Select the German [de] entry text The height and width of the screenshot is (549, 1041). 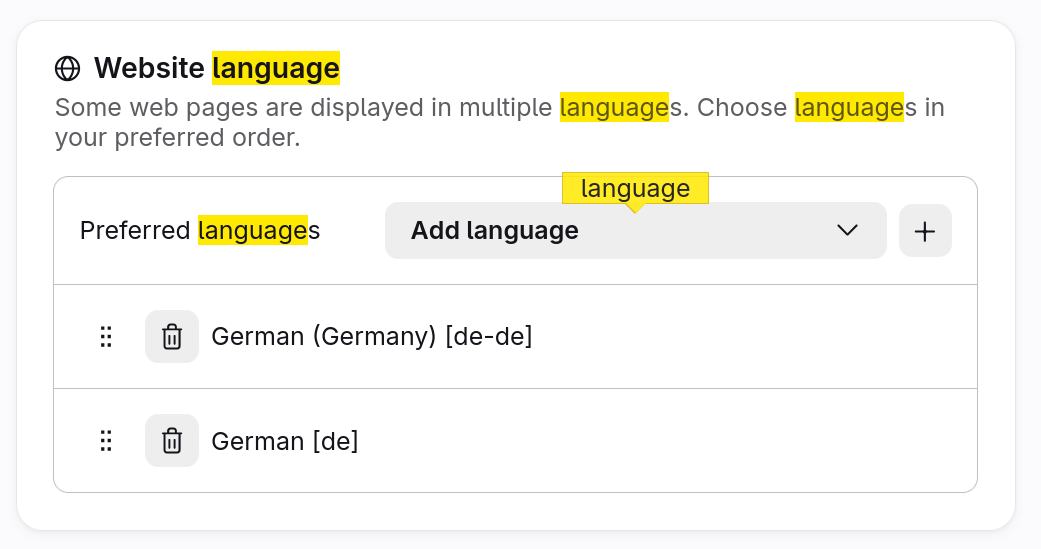(285, 441)
